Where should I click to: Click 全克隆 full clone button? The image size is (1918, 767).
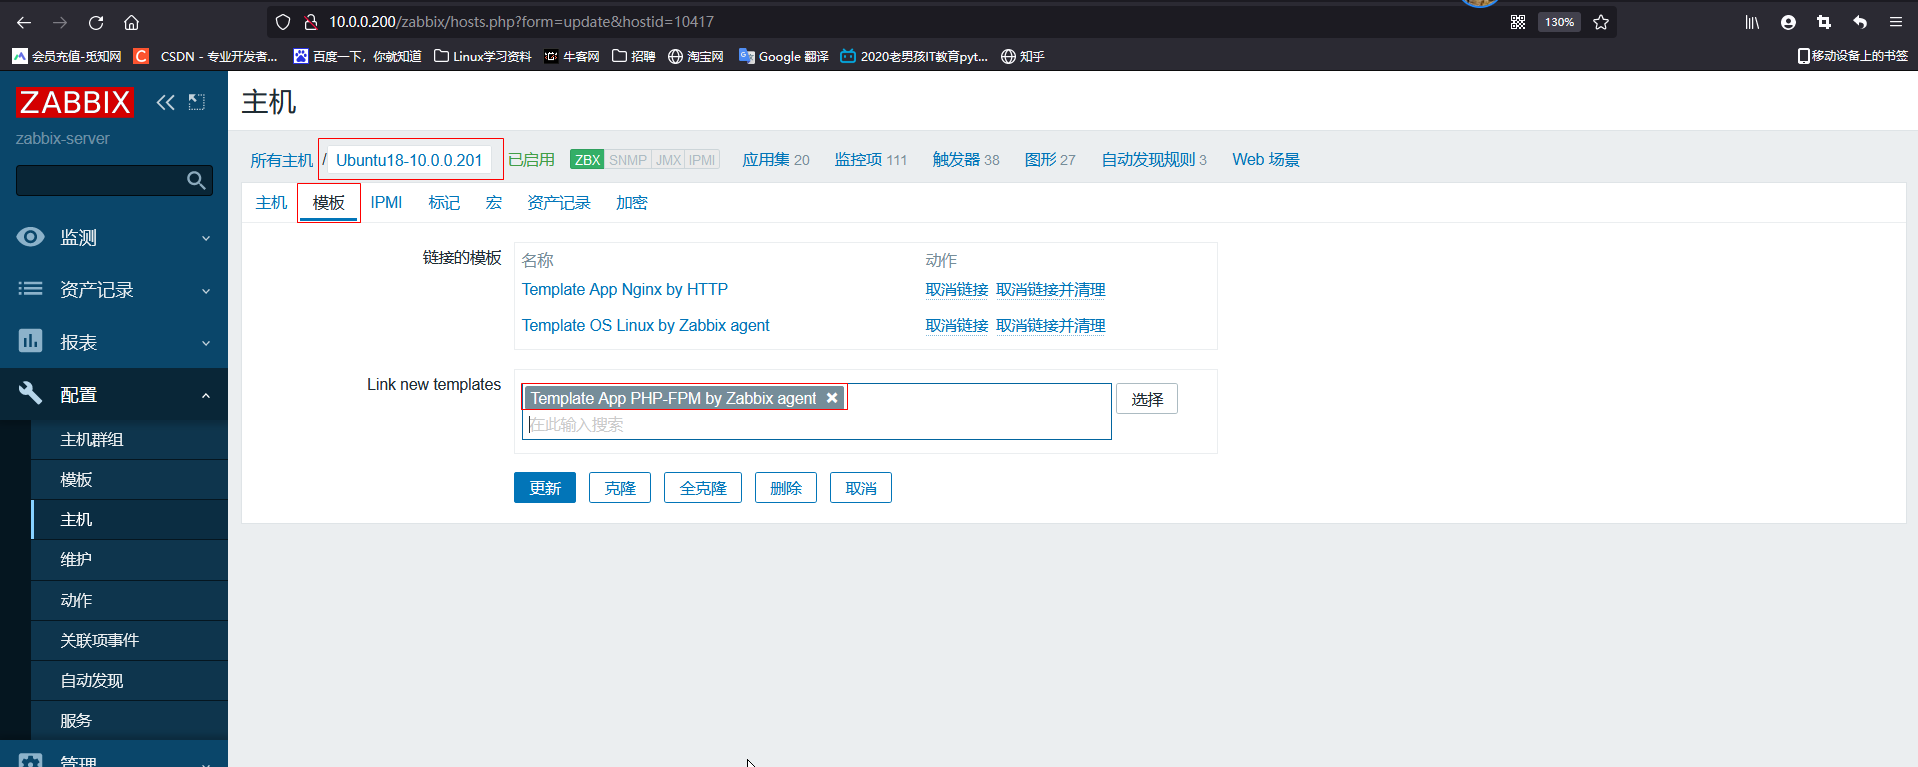[703, 488]
